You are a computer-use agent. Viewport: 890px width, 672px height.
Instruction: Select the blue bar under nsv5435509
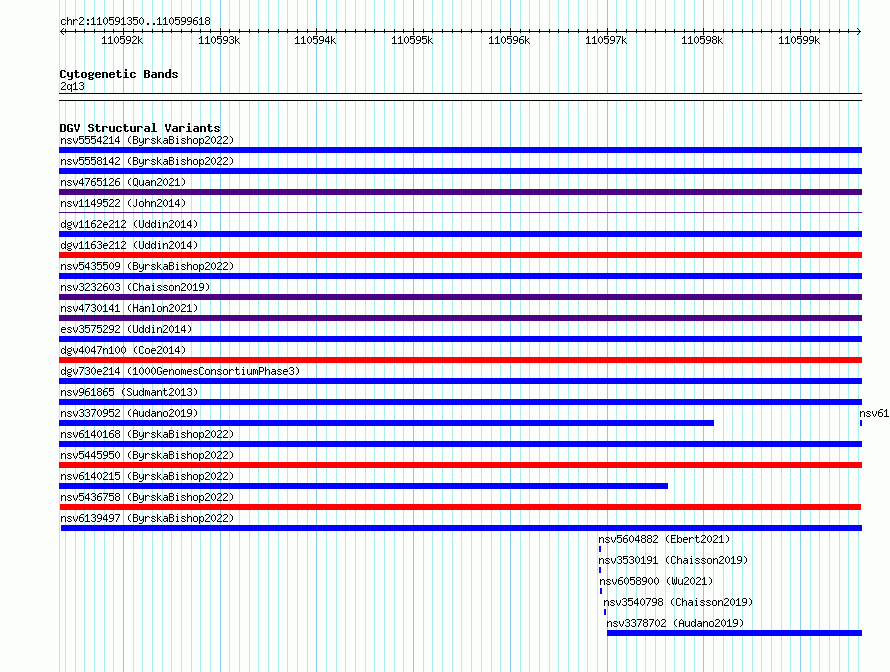pyautogui.click(x=460, y=276)
